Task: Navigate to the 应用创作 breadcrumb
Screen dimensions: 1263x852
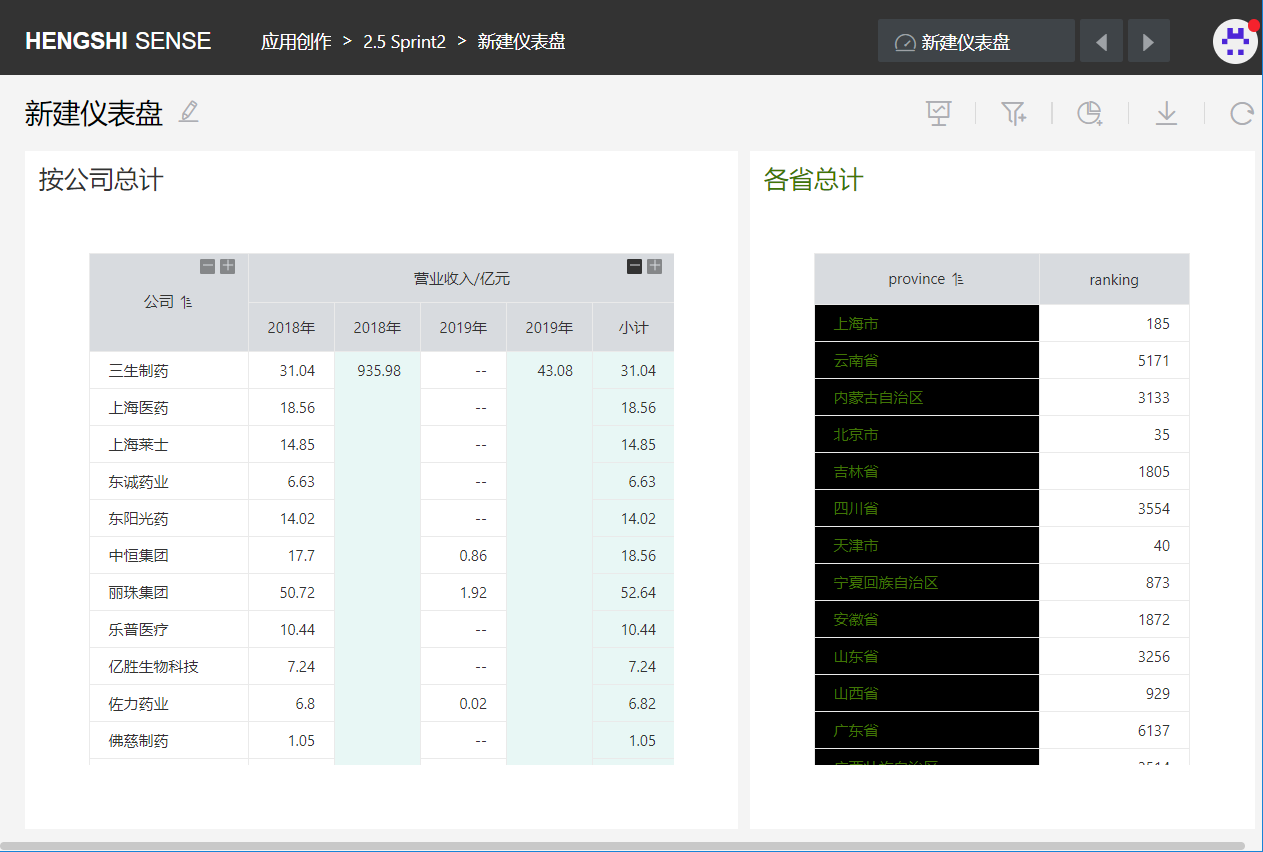Action: [296, 42]
